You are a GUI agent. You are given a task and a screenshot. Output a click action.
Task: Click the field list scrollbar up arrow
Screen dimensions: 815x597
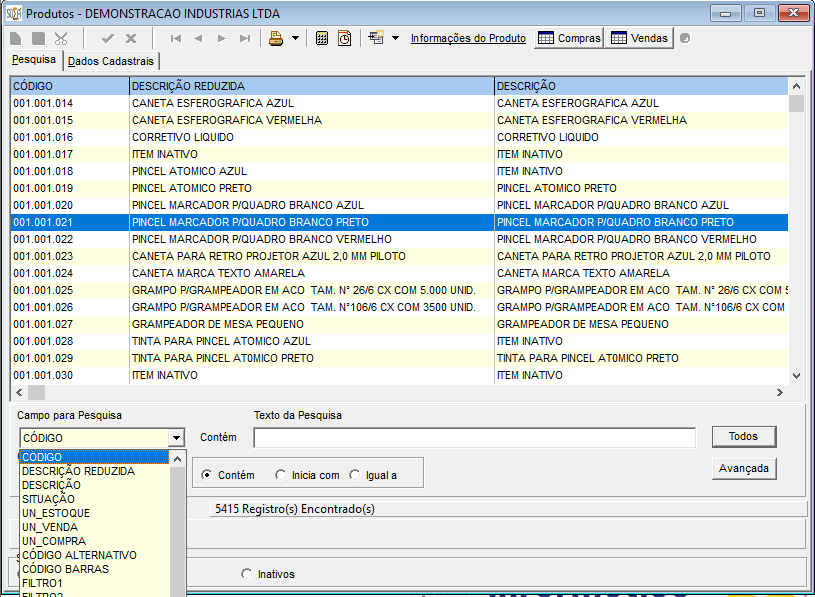pyautogui.click(x=177, y=459)
